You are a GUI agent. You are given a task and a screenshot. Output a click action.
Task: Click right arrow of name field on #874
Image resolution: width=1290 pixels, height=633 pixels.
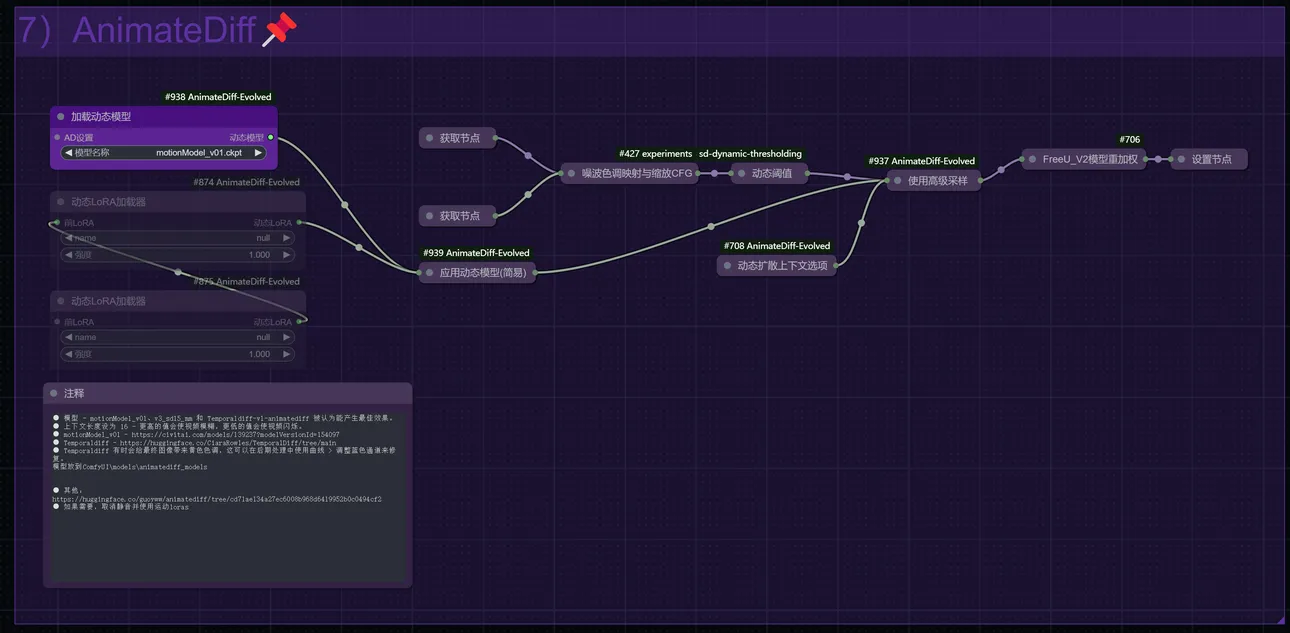287,238
